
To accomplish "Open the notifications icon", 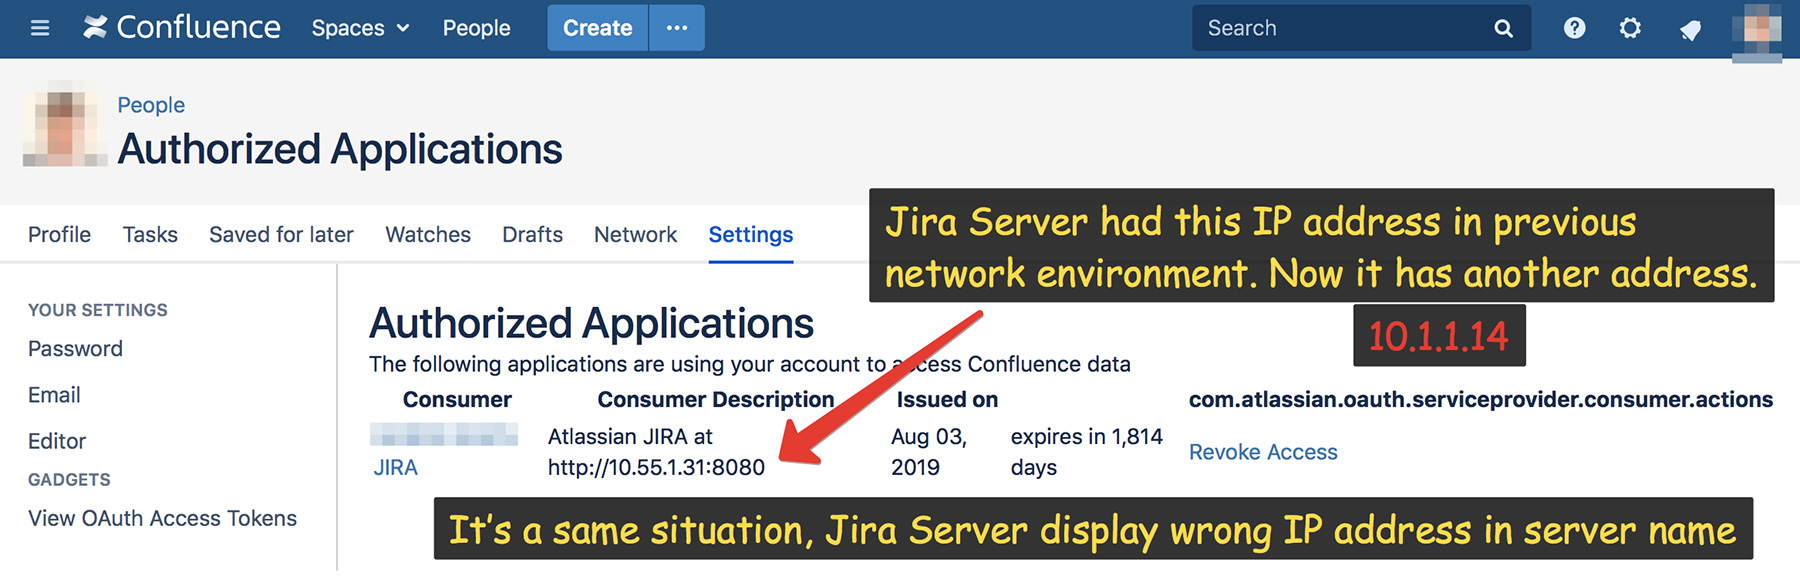I will tap(1690, 30).
